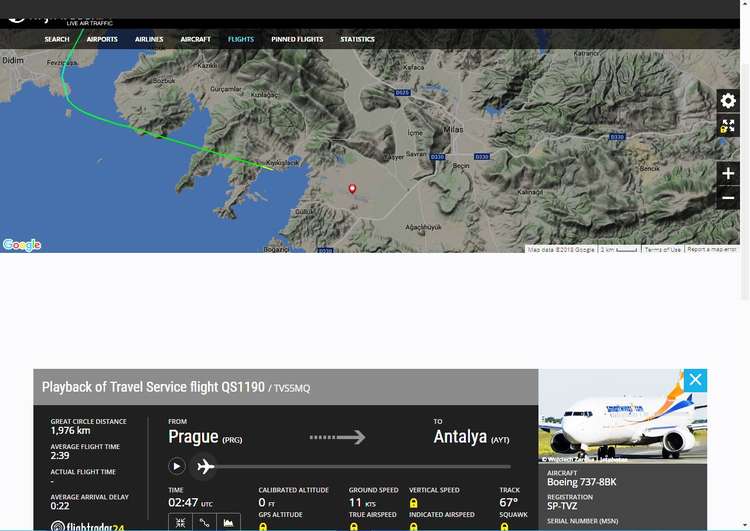Screen dimensions: 750x531
Task: Click the 02:47 UTC time value
Action: (190, 502)
